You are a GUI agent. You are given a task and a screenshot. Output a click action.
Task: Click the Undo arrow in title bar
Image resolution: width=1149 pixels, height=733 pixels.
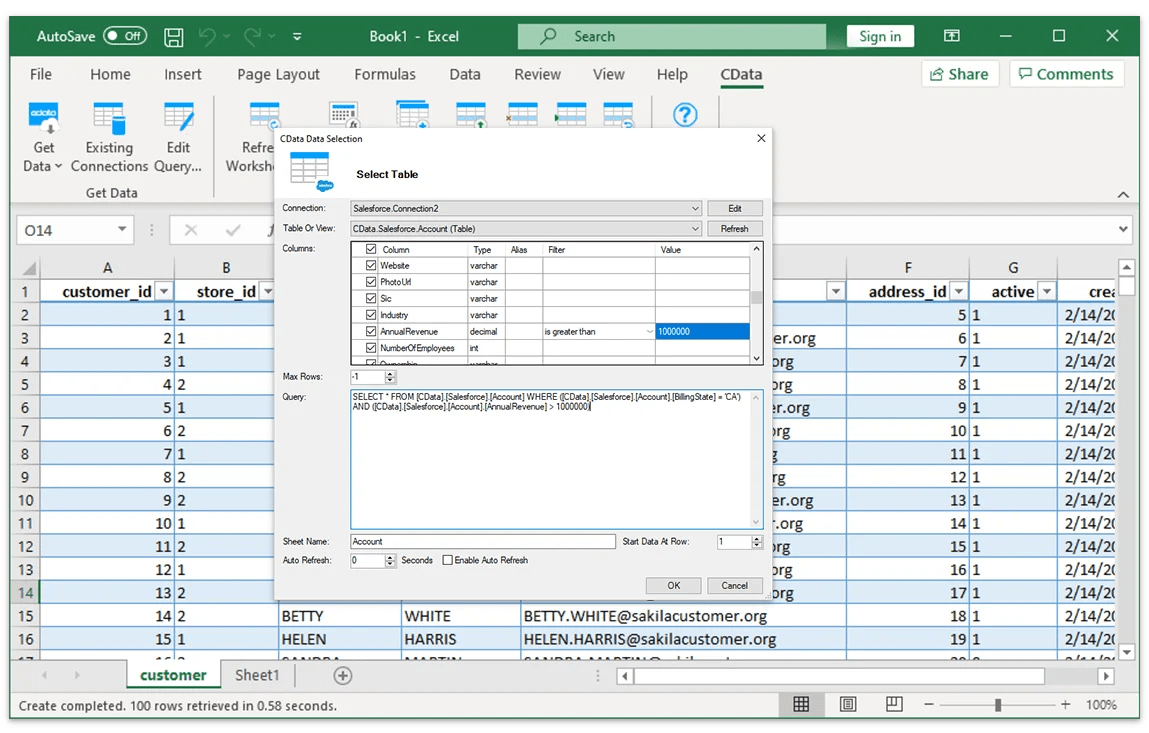coord(207,36)
